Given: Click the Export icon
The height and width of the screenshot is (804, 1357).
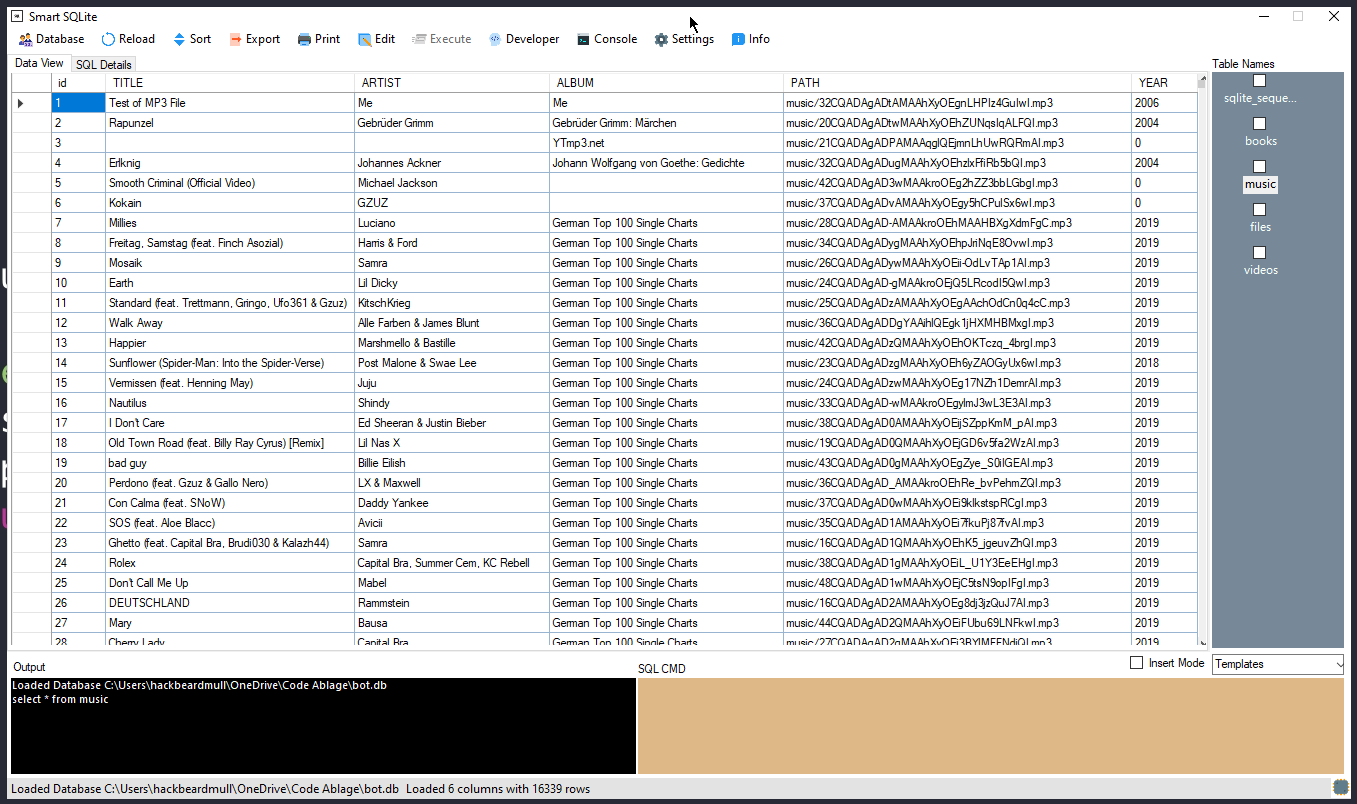Looking at the screenshot, I should pyautogui.click(x=235, y=39).
